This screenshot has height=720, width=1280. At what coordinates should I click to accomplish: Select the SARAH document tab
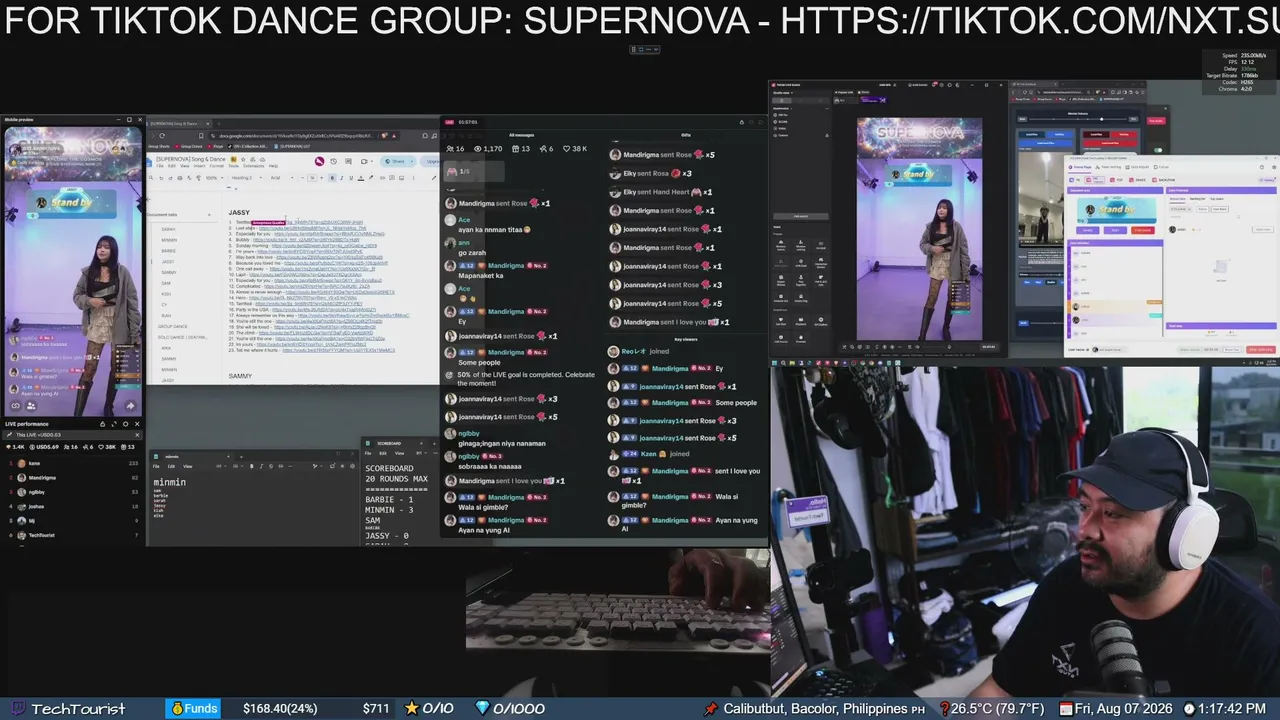point(168,229)
